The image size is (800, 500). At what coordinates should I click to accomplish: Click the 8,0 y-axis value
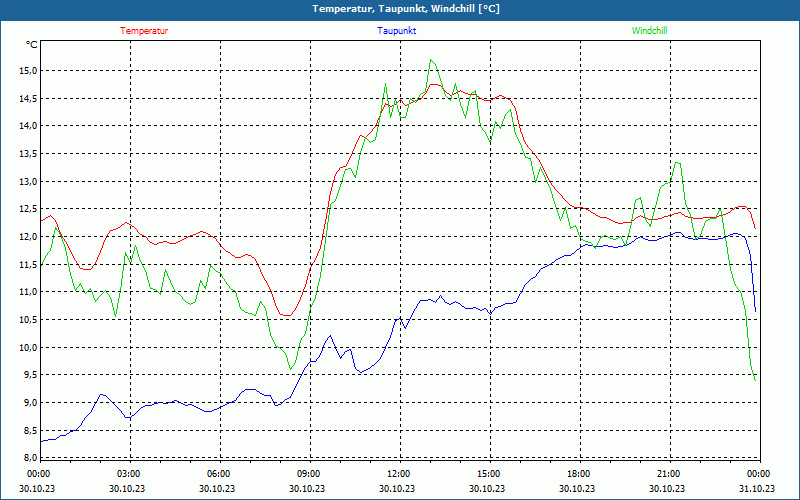[30, 457]
